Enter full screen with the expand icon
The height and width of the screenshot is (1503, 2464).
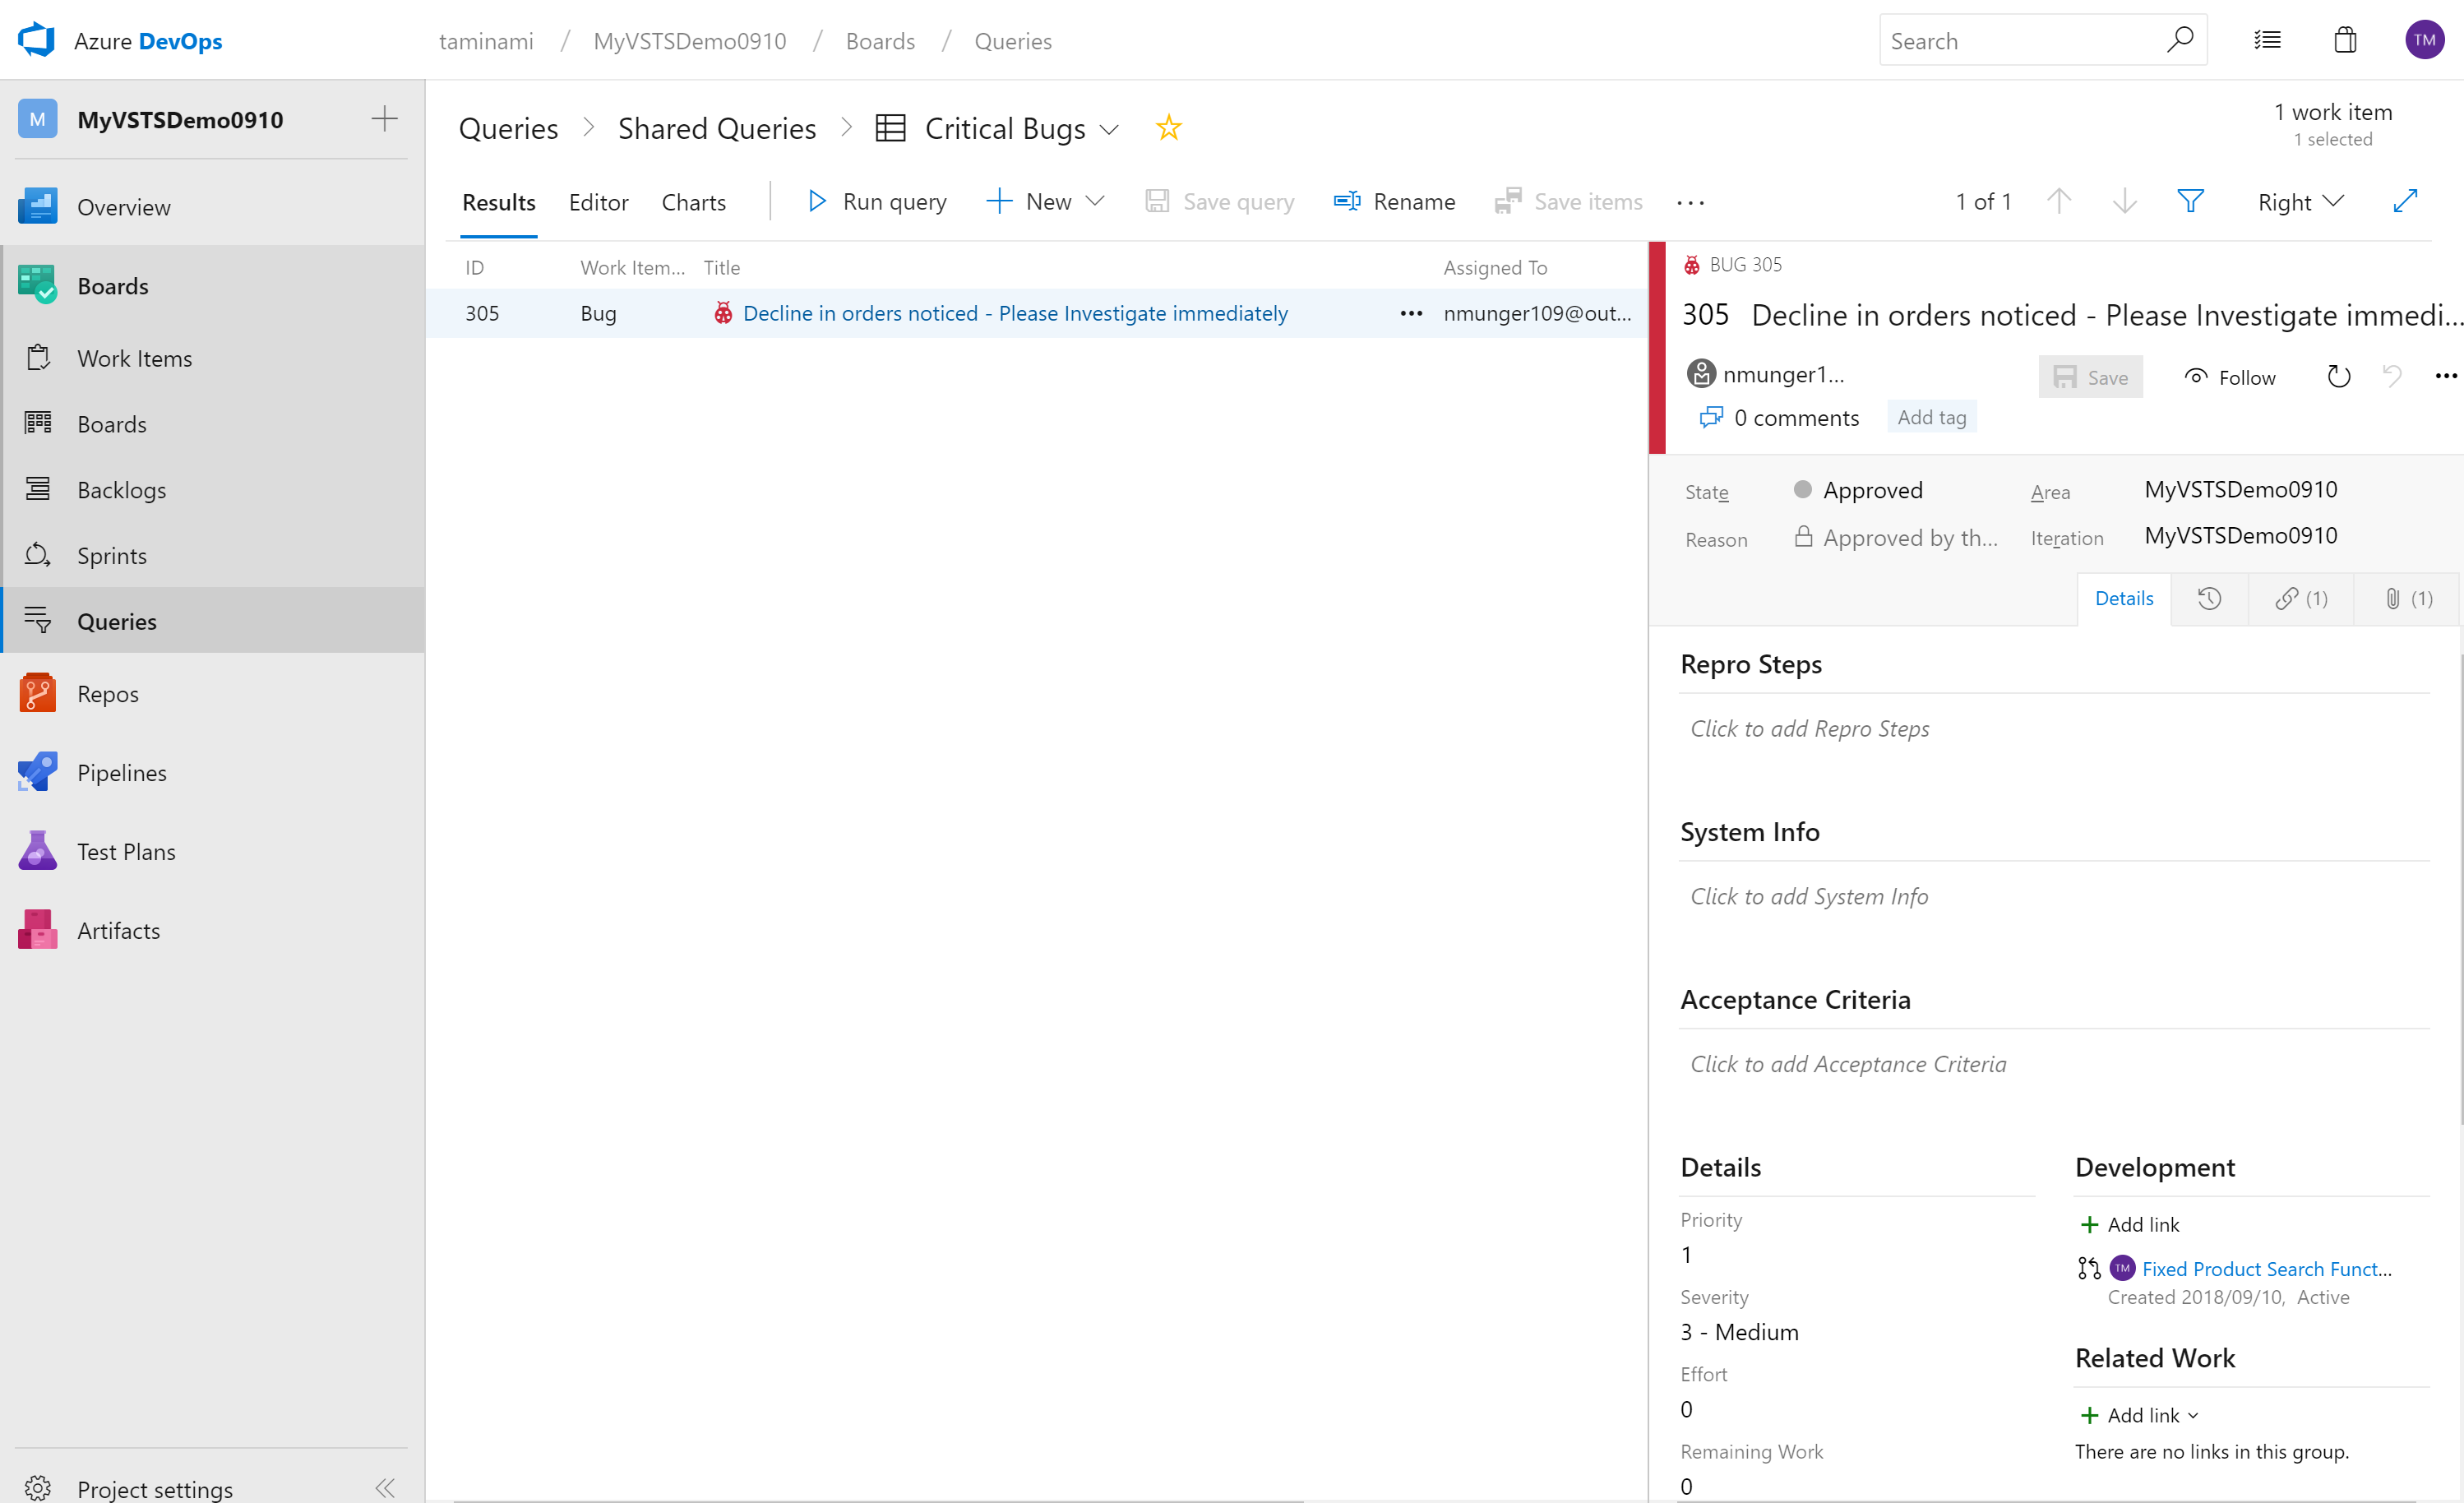[x=2405, y=202]
